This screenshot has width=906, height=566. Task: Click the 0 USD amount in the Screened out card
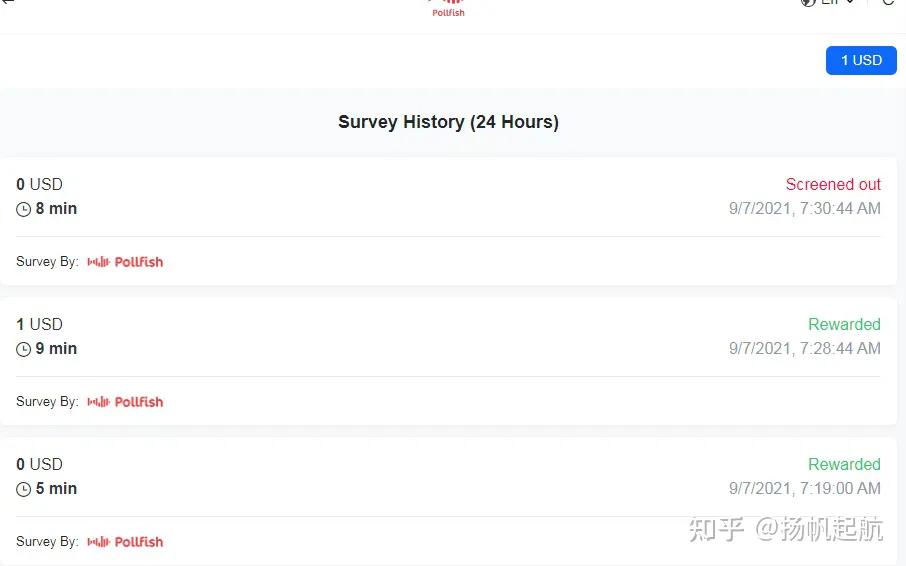[39, 184]
